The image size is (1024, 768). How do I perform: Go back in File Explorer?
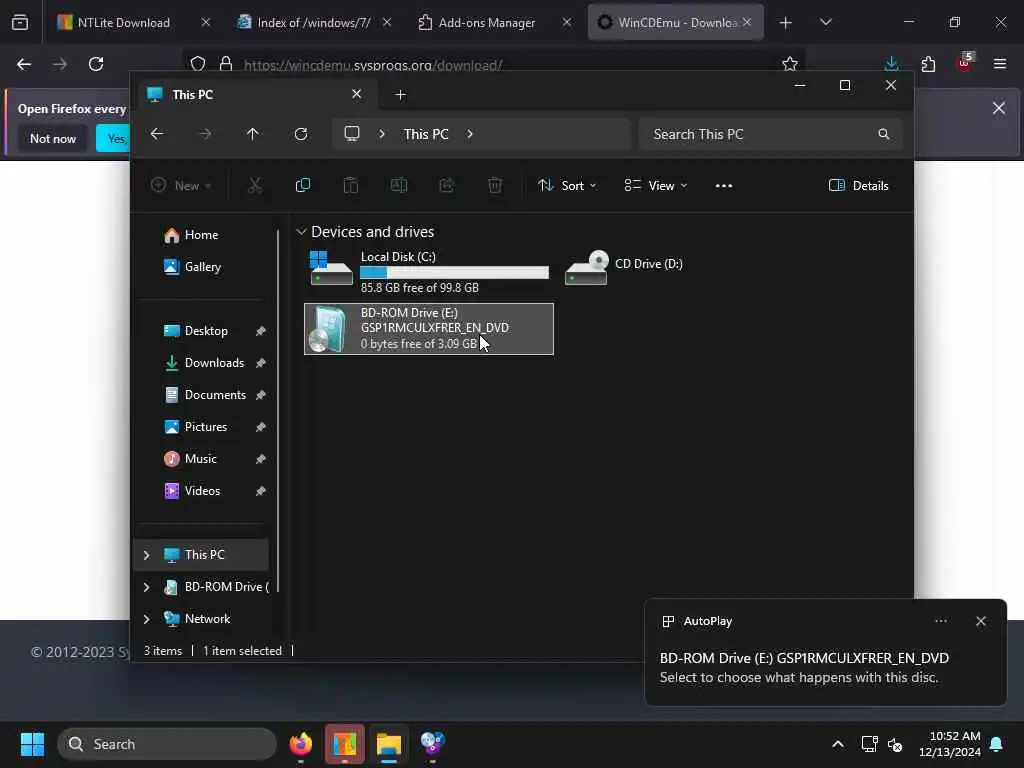157,134
